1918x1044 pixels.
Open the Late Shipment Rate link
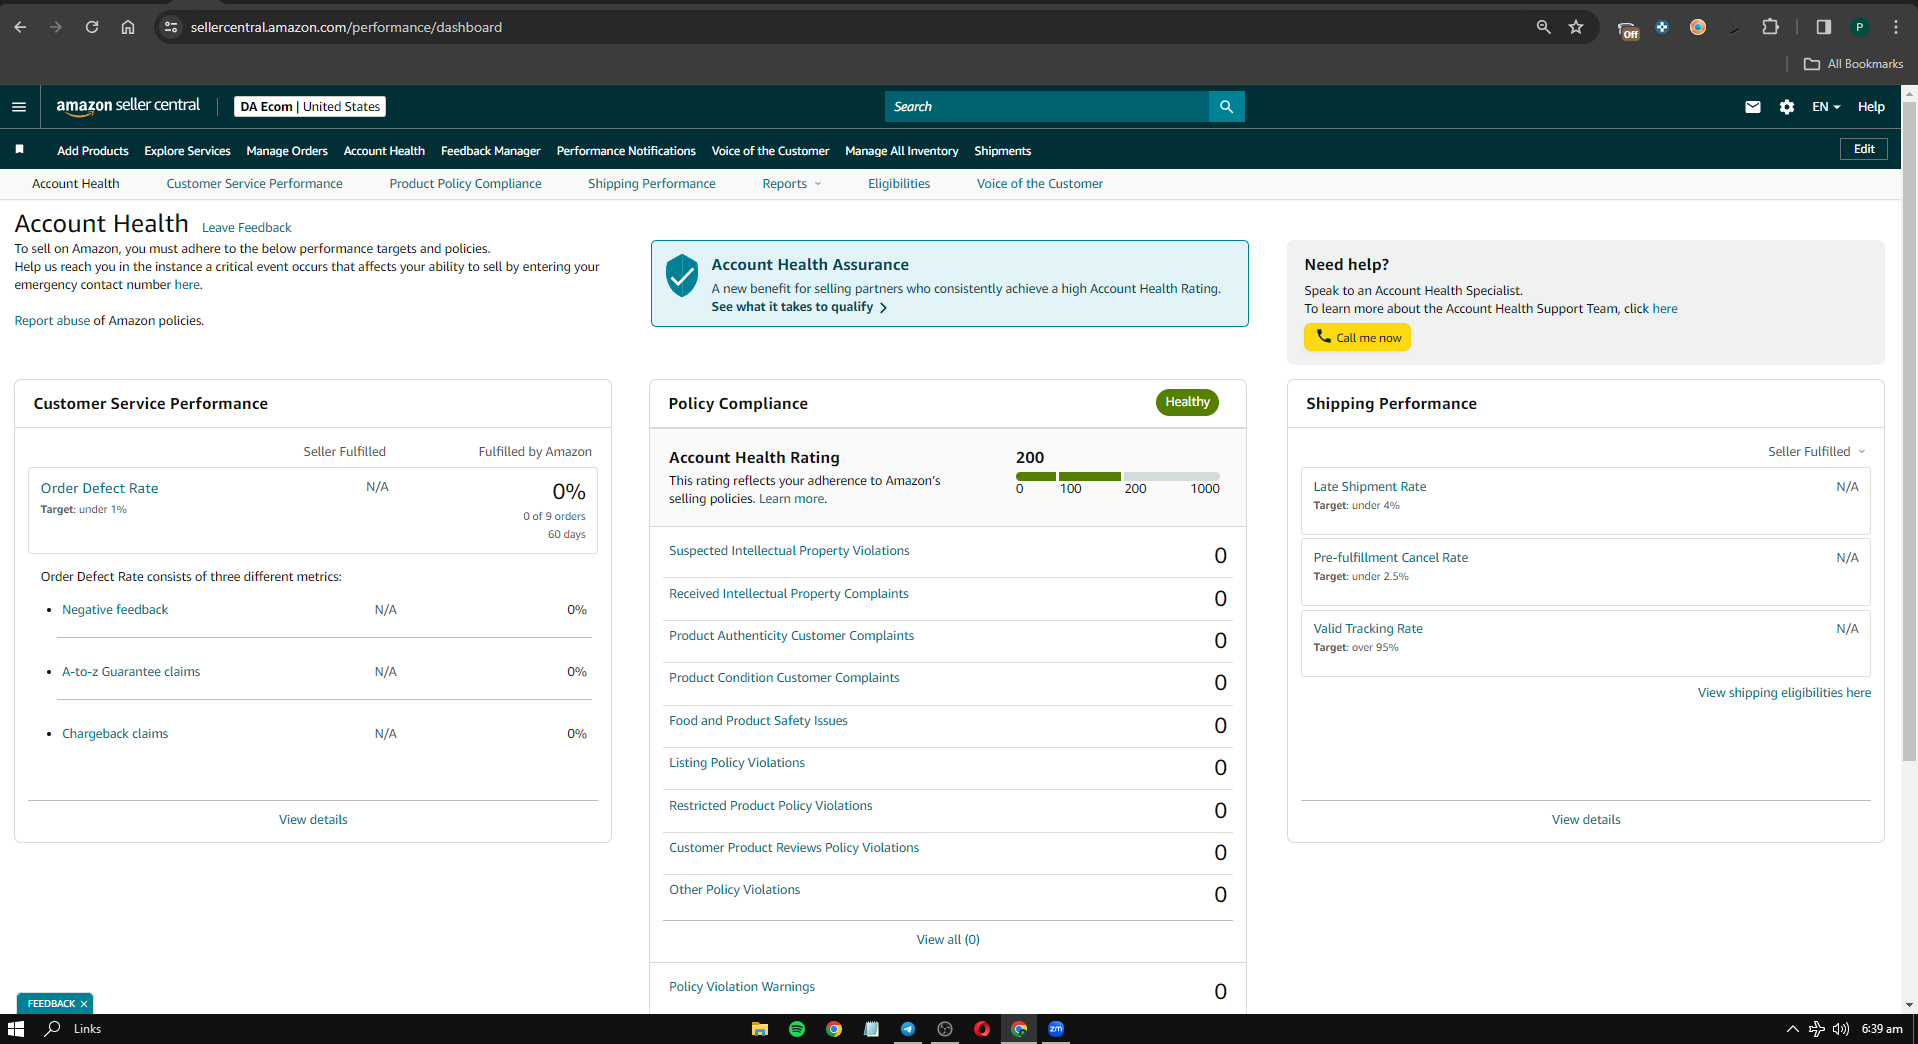(1370, 487)
